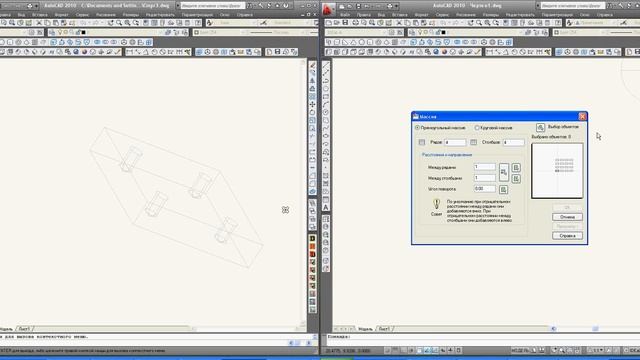Viewport: 640px width, 360px height.
Task: Click Рядов (rows) input field
Action: click(x=455, y=142)
